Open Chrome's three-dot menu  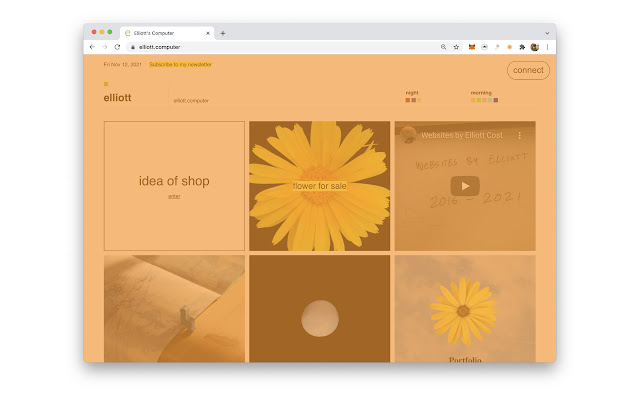[x=547, y=47]
